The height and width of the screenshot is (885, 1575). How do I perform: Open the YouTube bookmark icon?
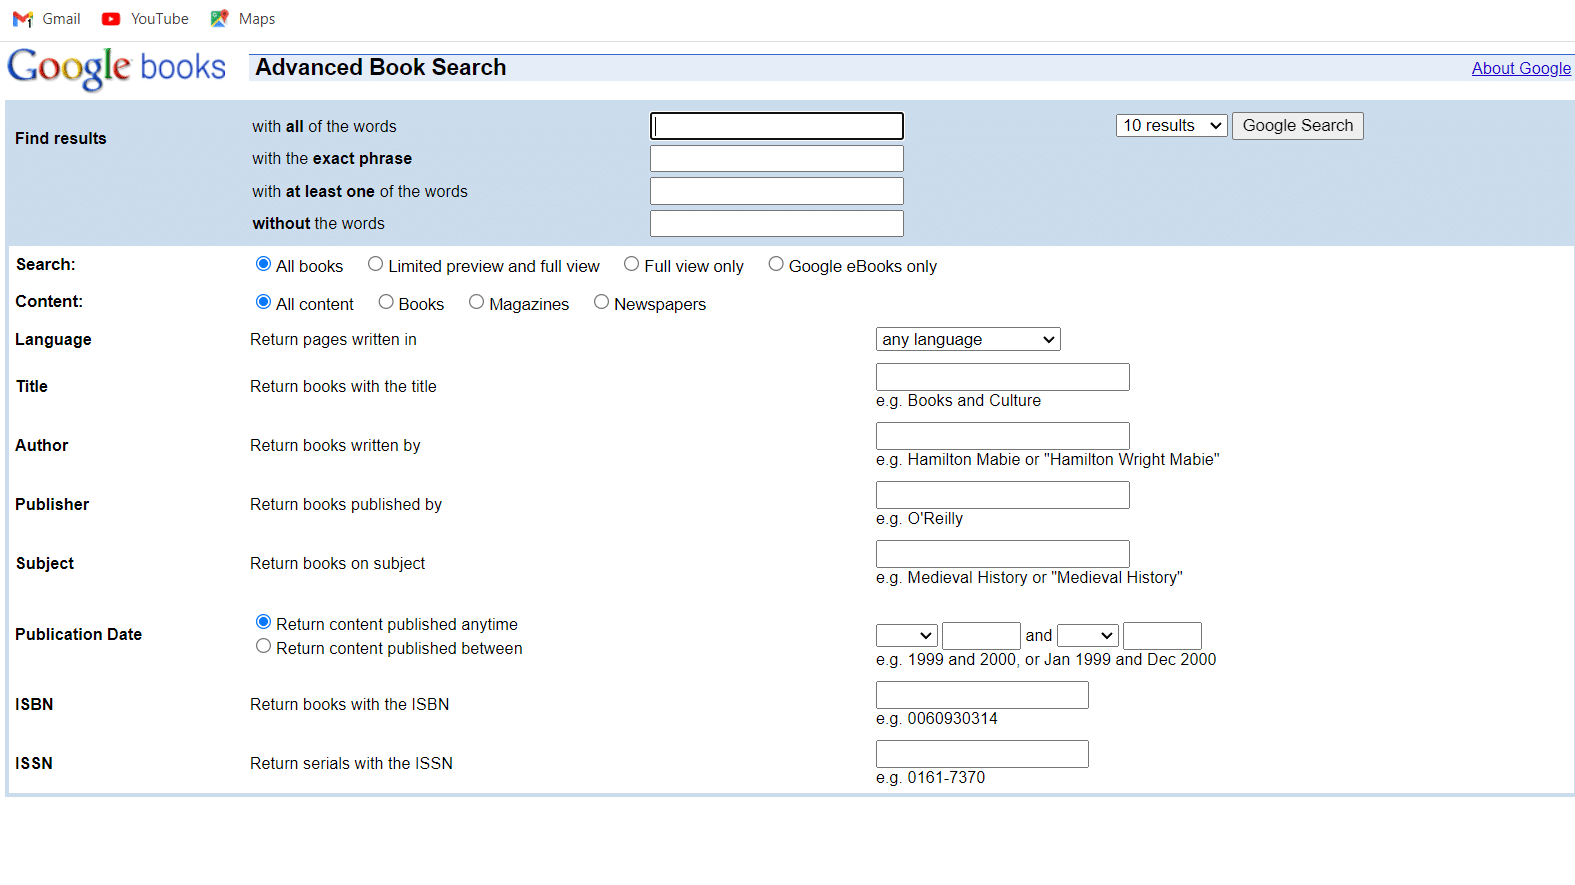111,19
